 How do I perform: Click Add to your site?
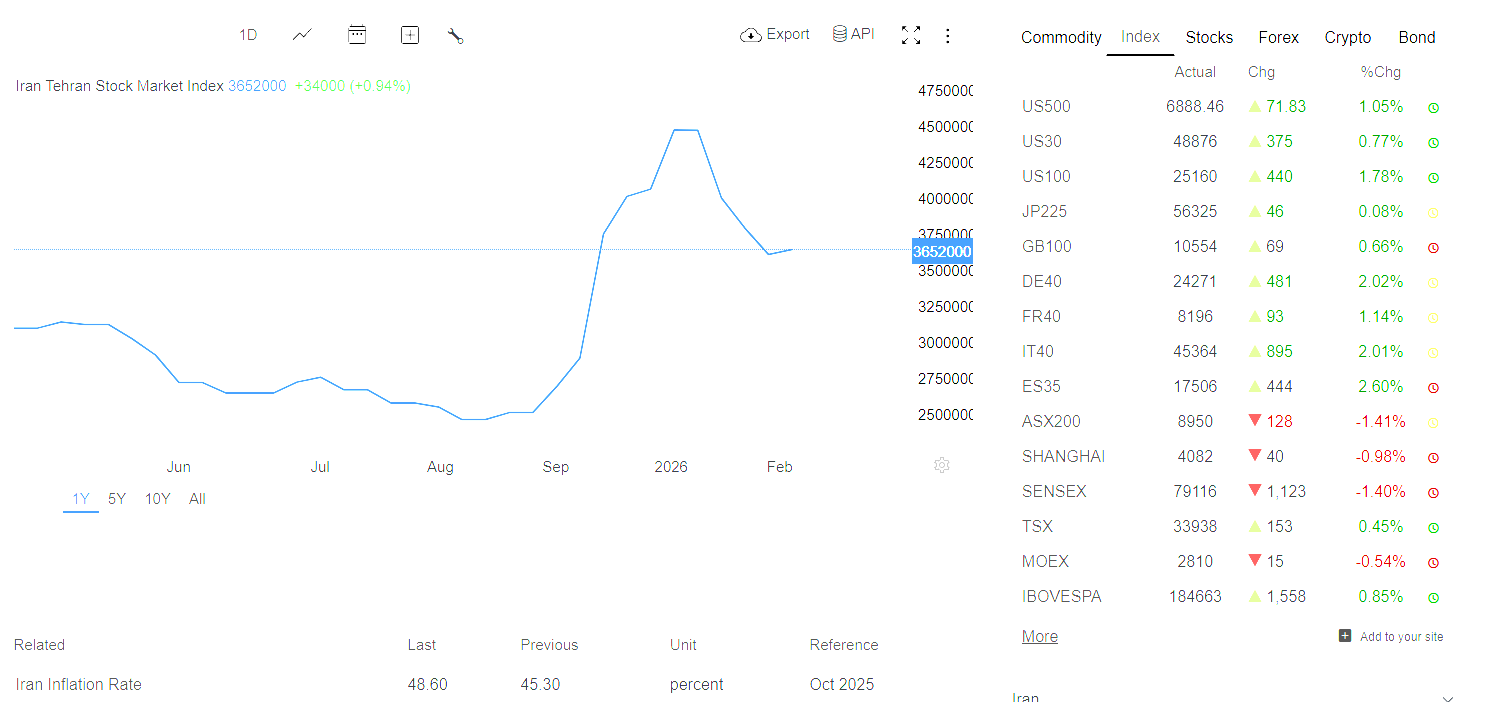1401,636
